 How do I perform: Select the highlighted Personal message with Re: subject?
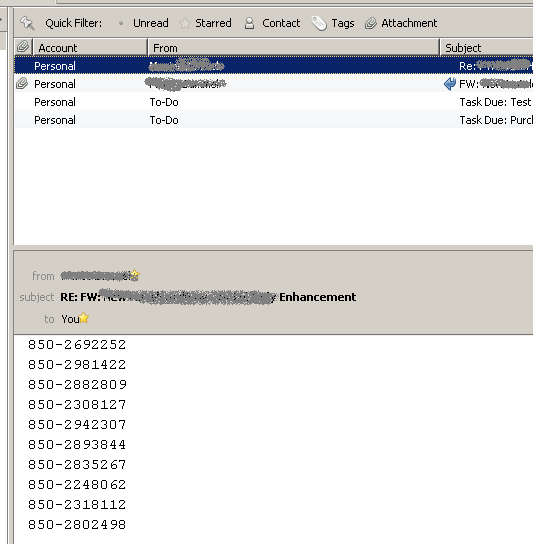(273, 66)
